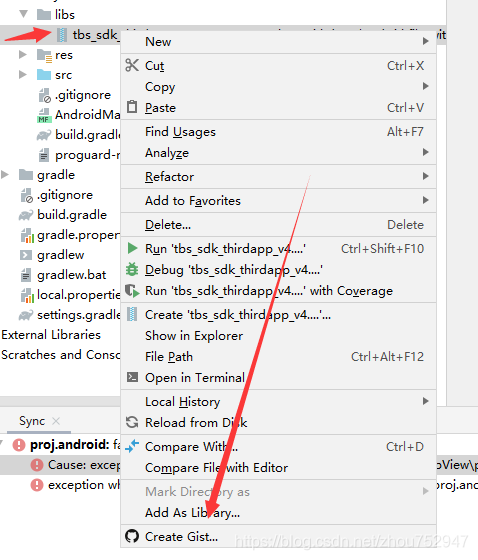Expand the res folder arrow
The image size is (478, 560).
pyautogui.click(x=23, y=55)
